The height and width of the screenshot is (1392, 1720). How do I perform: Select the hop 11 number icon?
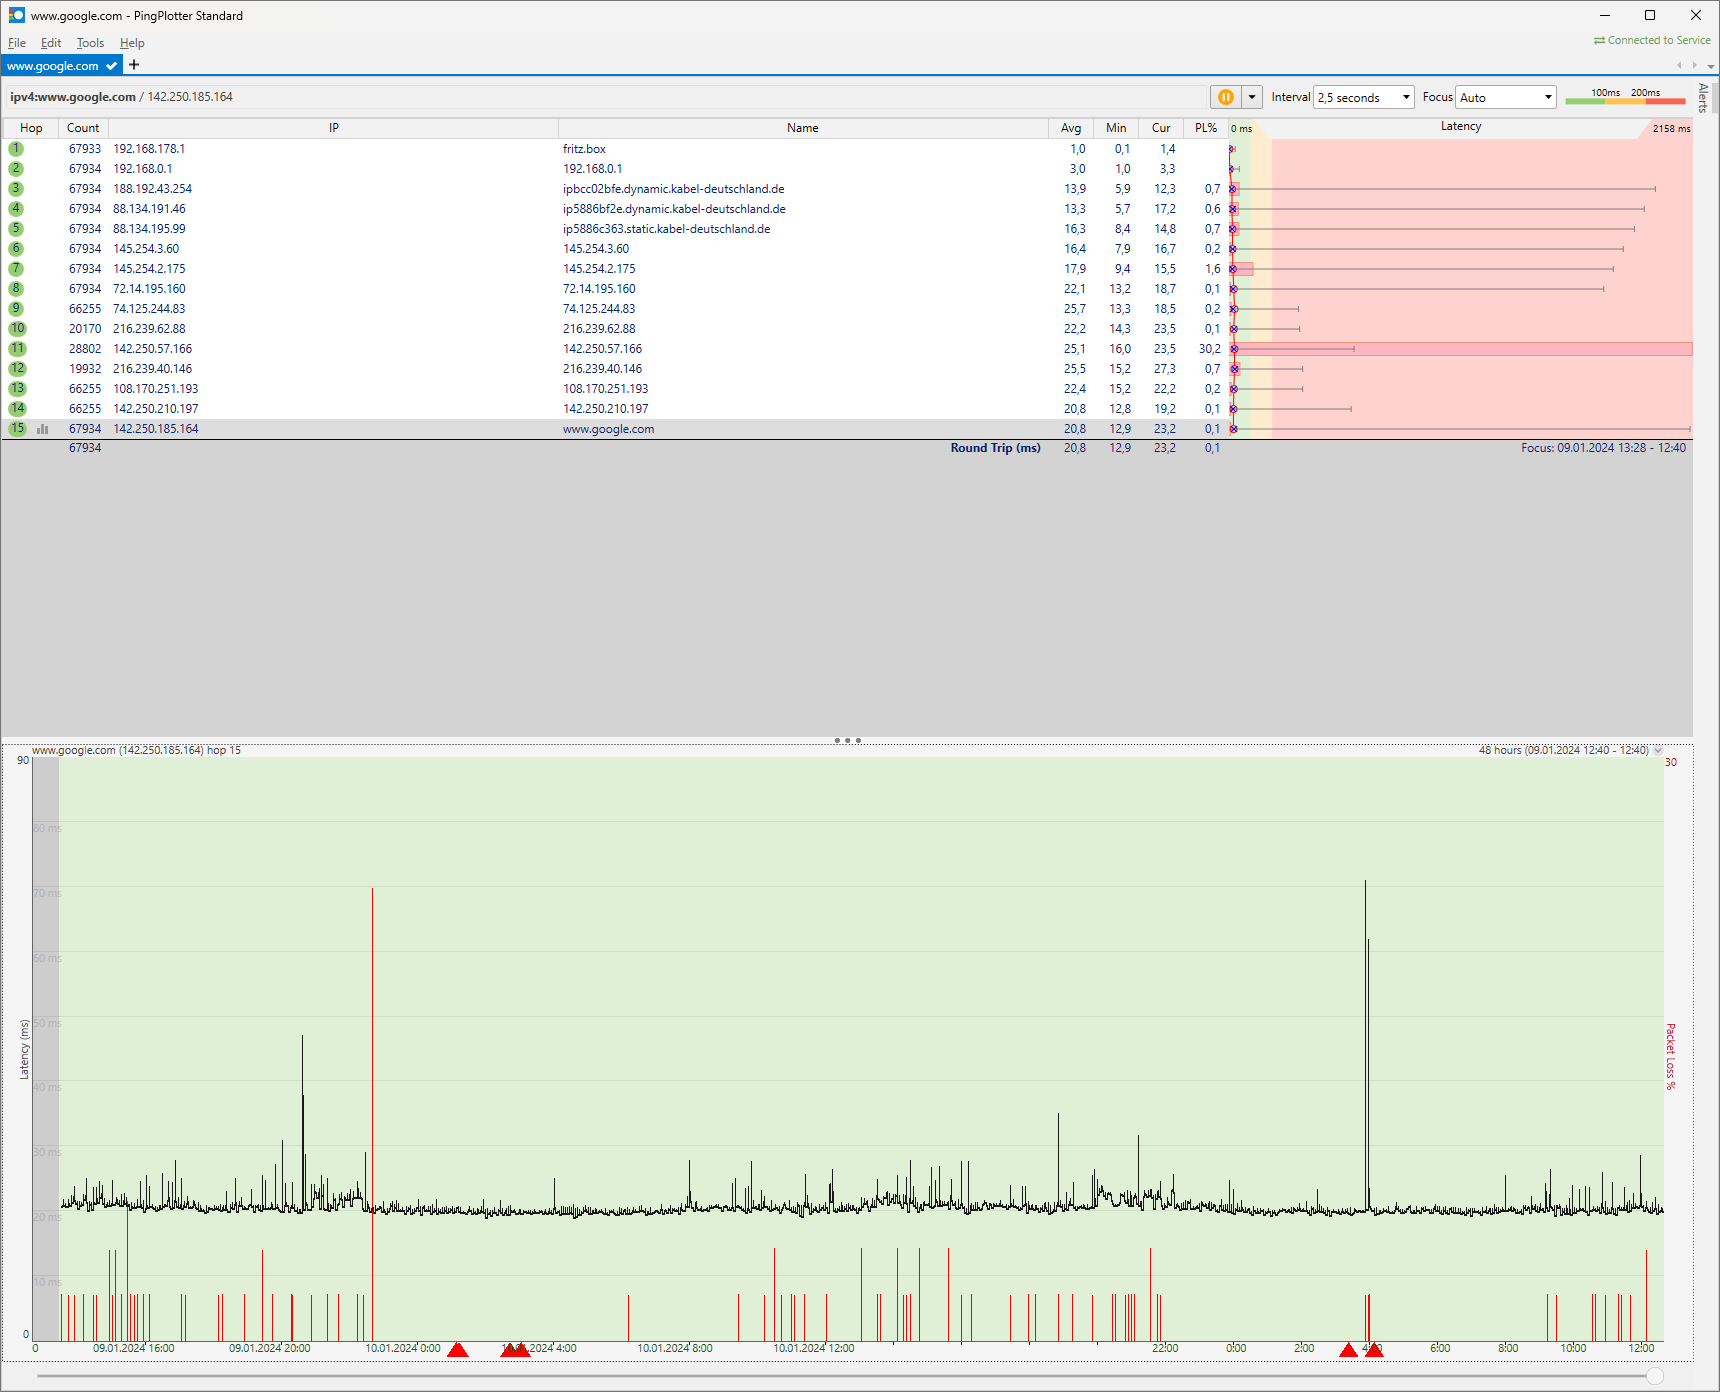click(17, 349)
